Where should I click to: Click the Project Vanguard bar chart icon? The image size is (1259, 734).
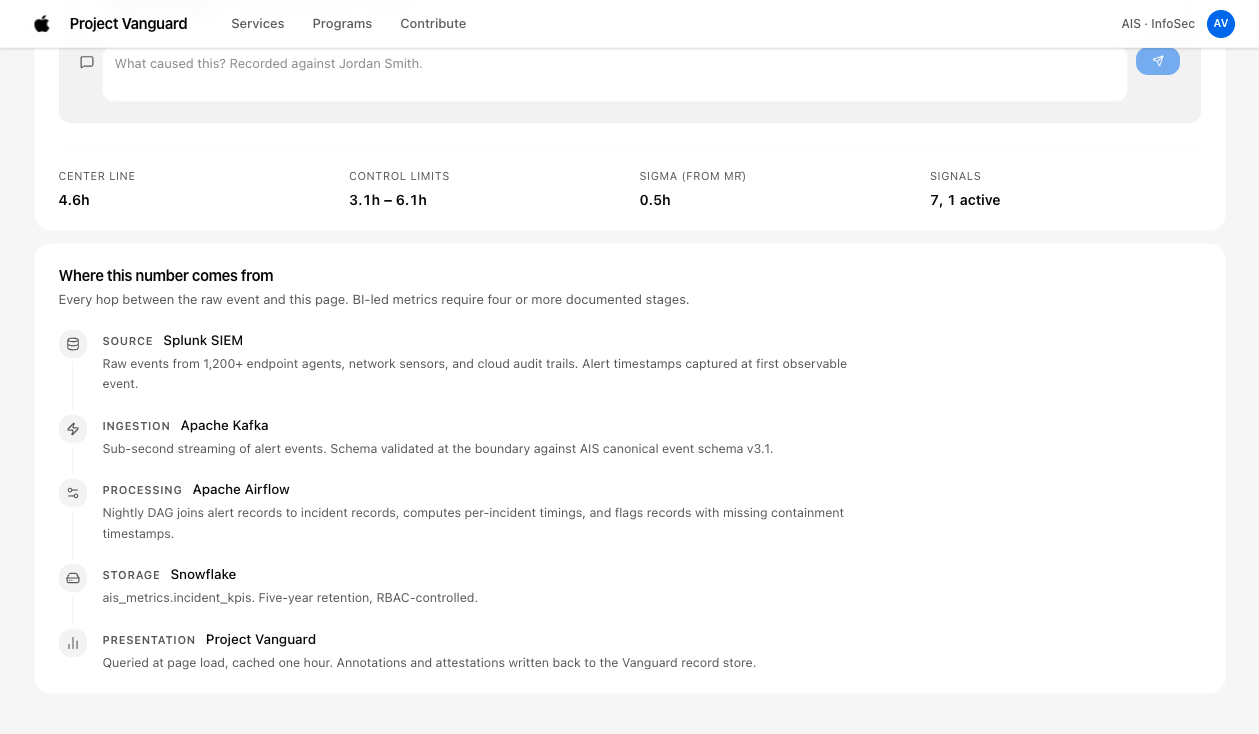73,643
